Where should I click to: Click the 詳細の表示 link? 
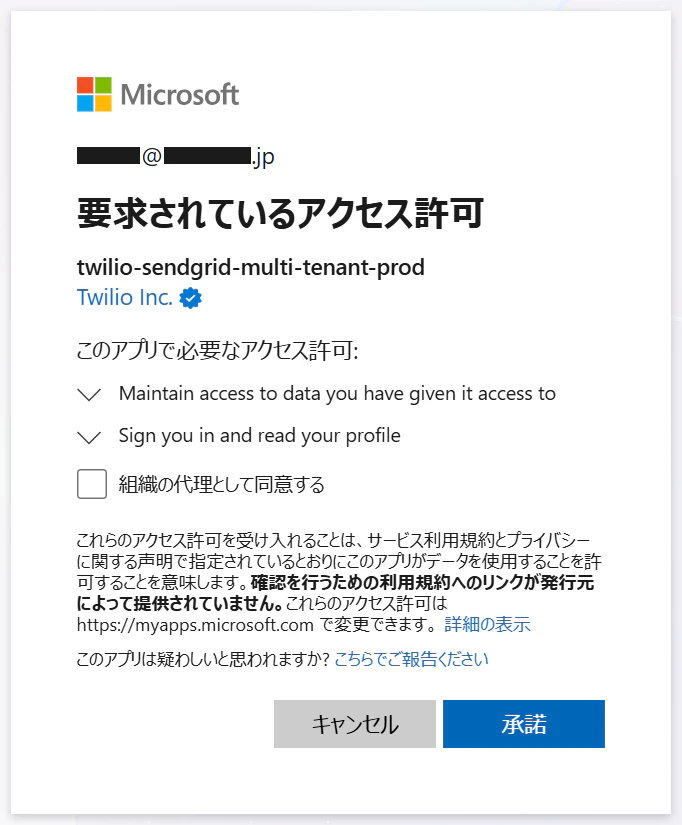point(496,623)
